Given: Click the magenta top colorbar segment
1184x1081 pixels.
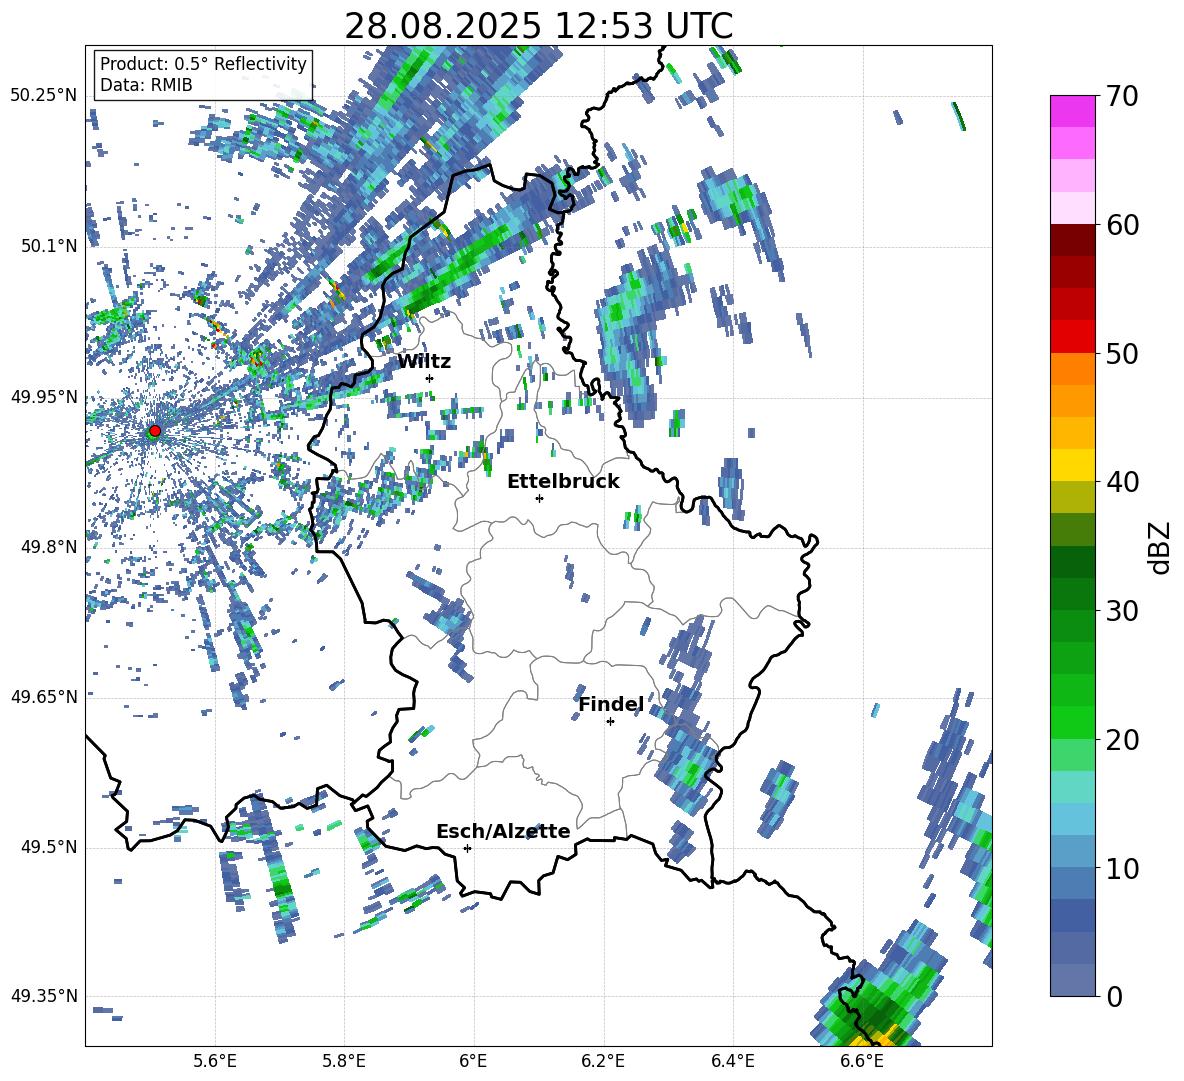Looking at the screenshot, I should (x=1072, y=111).
